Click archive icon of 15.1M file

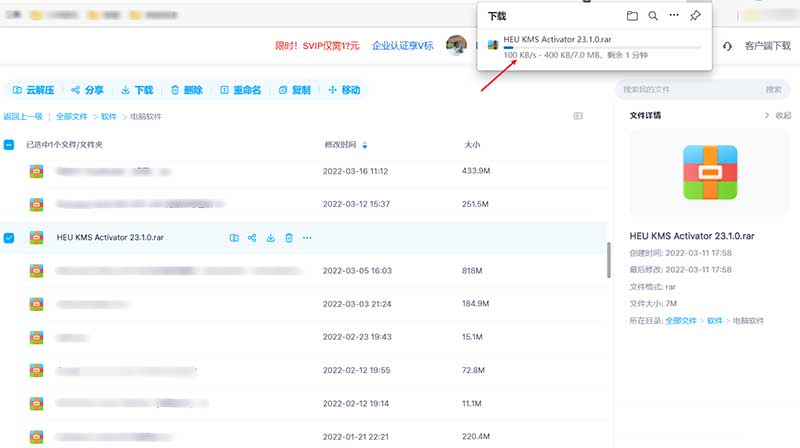point(36,337)
